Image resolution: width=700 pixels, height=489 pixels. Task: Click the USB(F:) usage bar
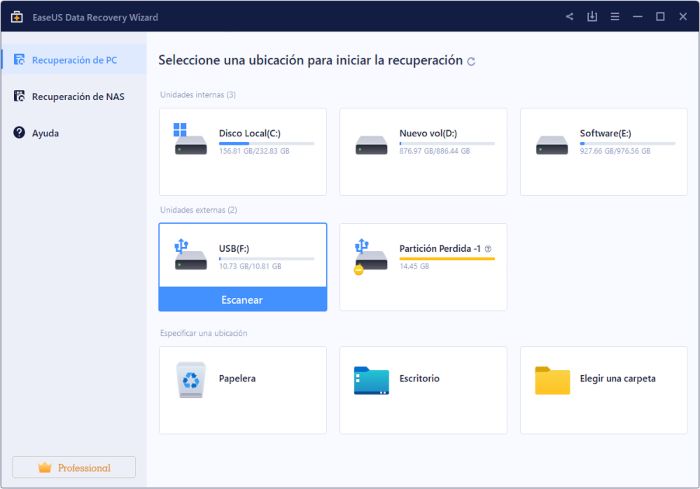pyautogui.click(x=267, y=259)
